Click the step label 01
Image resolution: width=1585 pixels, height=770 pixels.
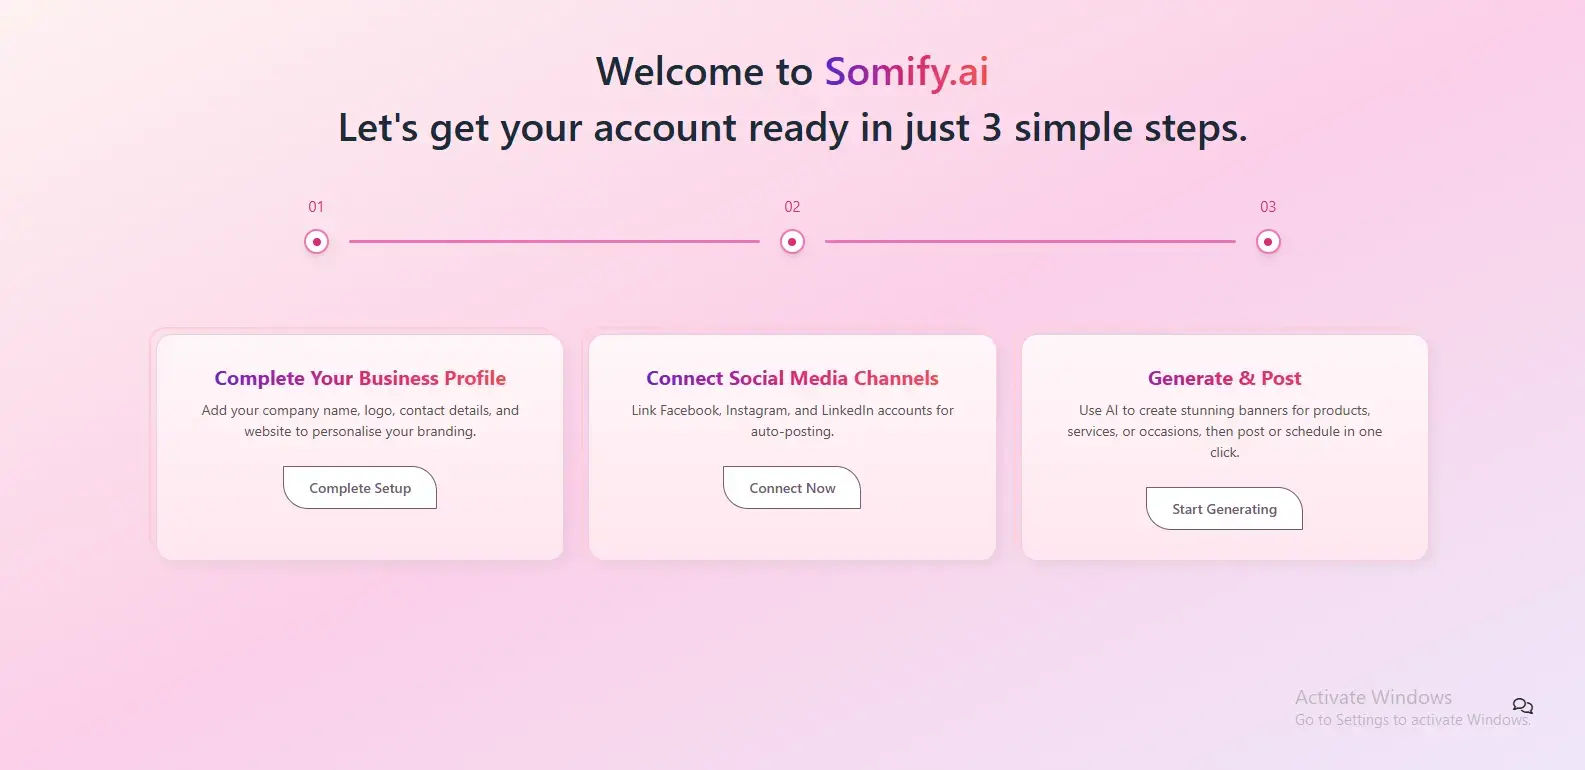click(316, 206)
